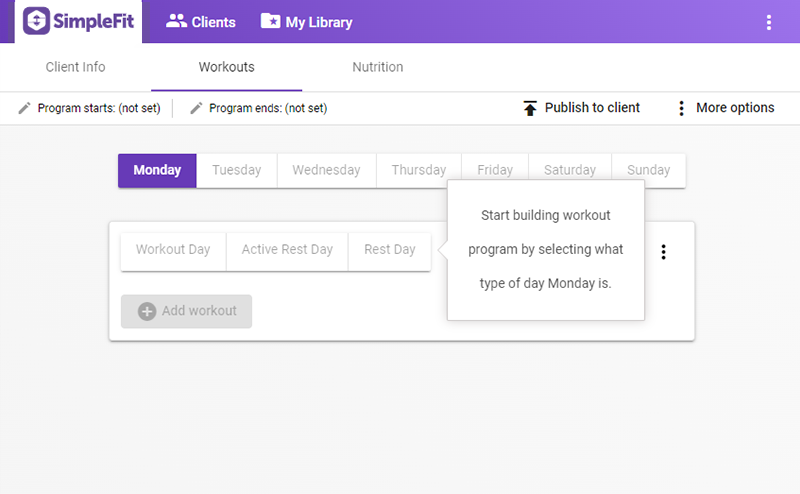Select the Wednesday day tab
Screen dimensions: 800x494
coord(326,170)
